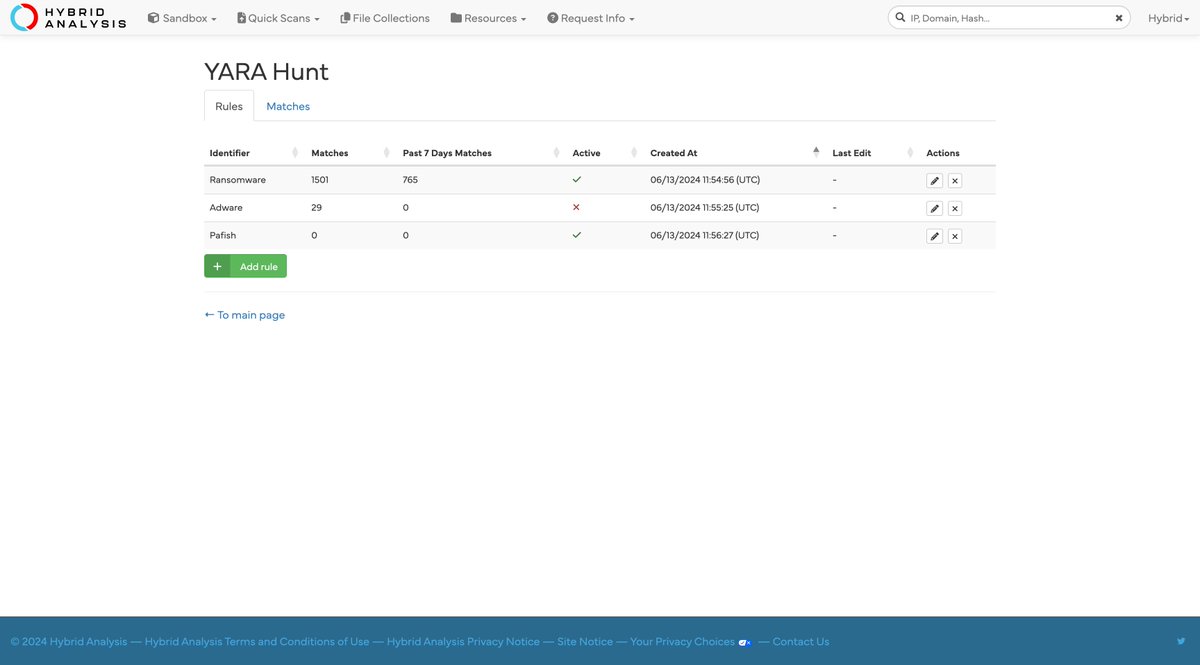
Task: Open the Sandbox dropdown menu
Action: [182, 18]
